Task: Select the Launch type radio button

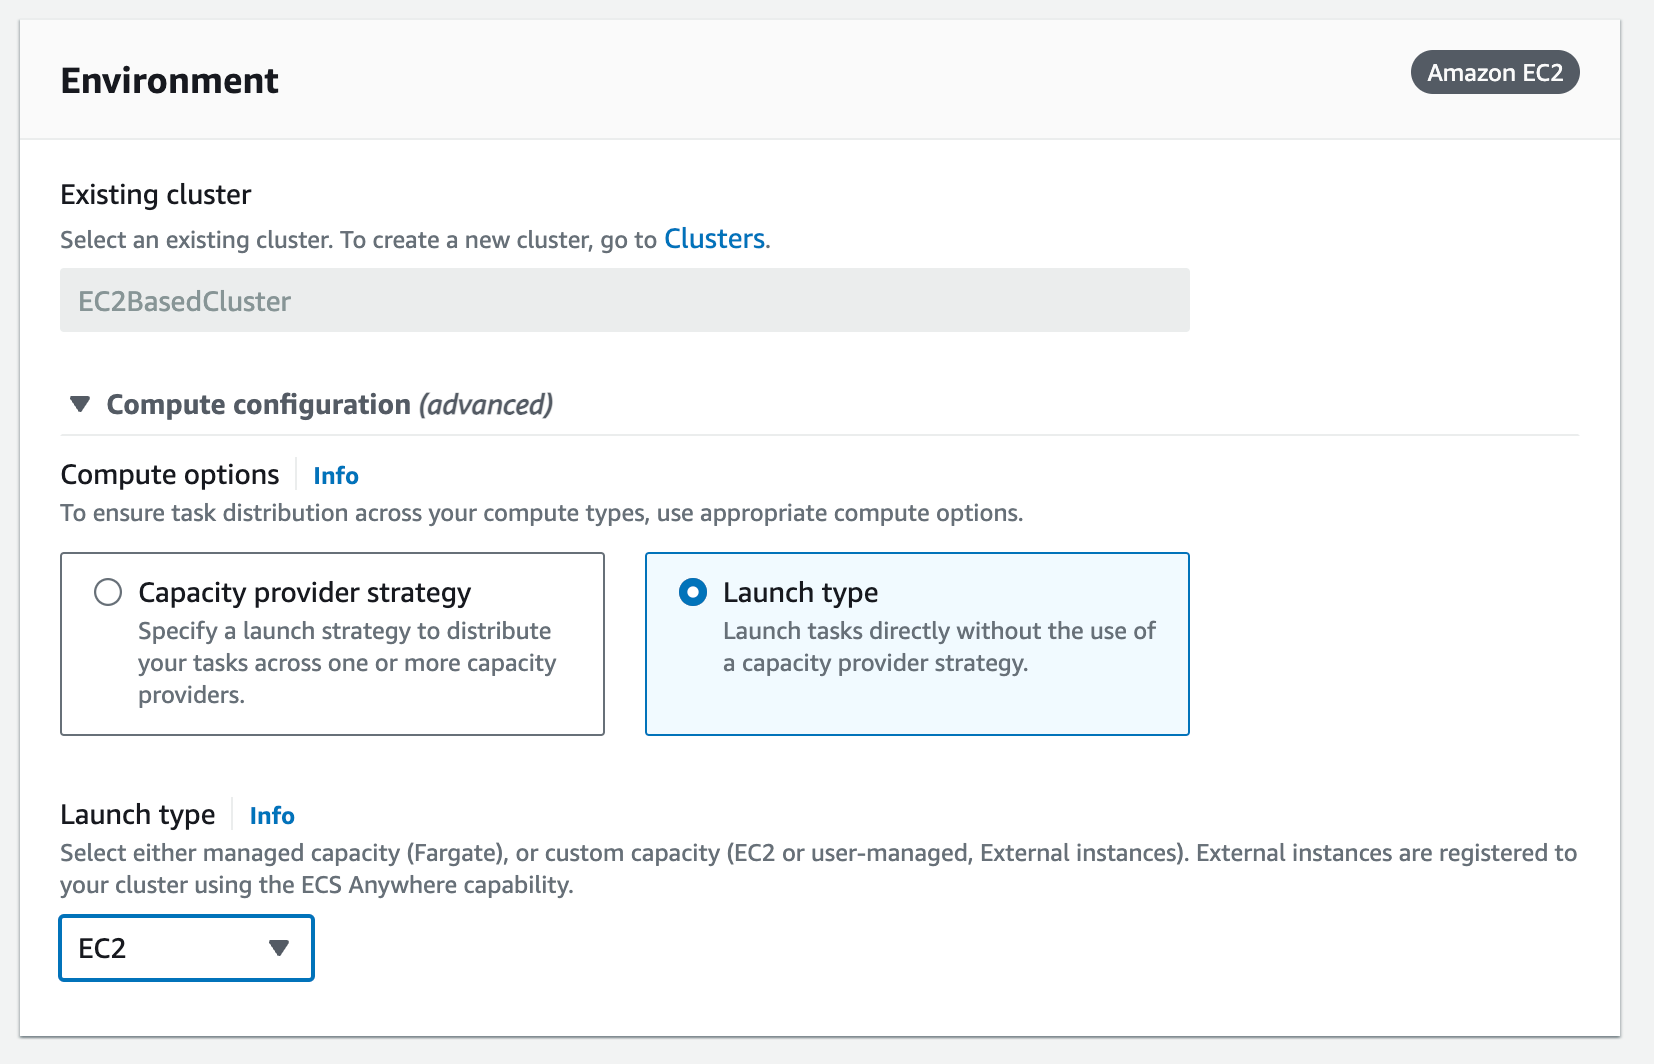Action: point(692,592)
